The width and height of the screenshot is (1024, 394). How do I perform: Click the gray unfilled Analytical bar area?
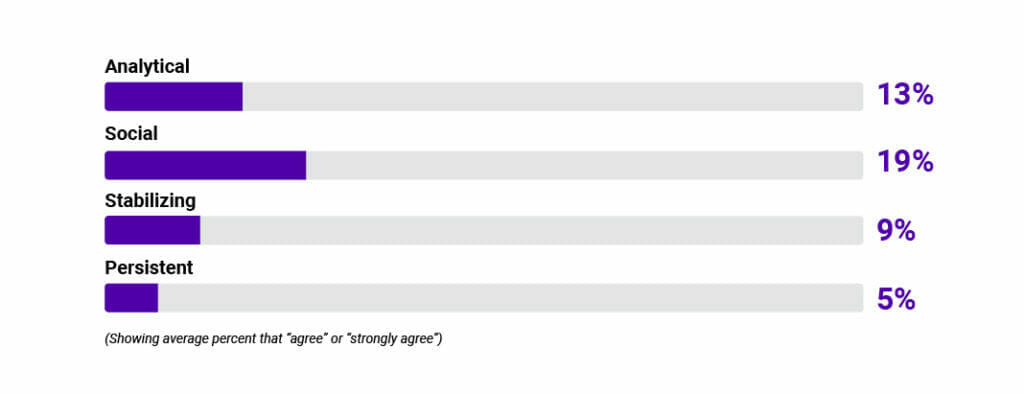click(x=552, y=97)
